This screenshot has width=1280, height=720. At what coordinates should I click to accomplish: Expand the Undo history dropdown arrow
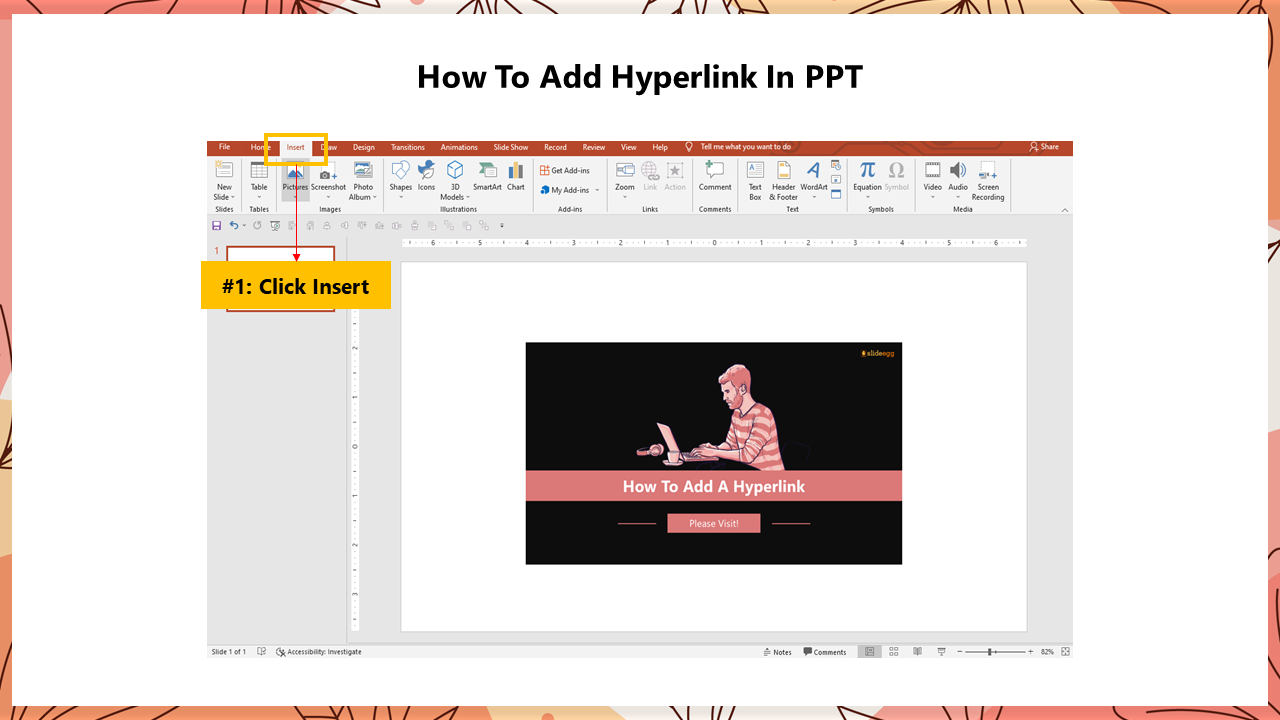tap(245, 226)
